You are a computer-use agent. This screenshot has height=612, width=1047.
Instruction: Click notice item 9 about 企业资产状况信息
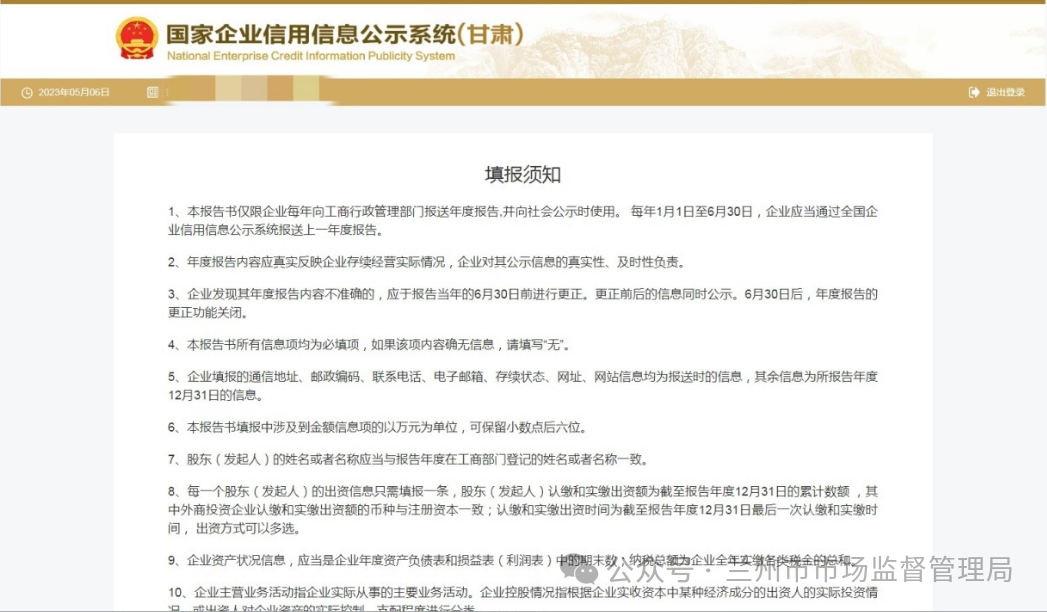point(510,560)
